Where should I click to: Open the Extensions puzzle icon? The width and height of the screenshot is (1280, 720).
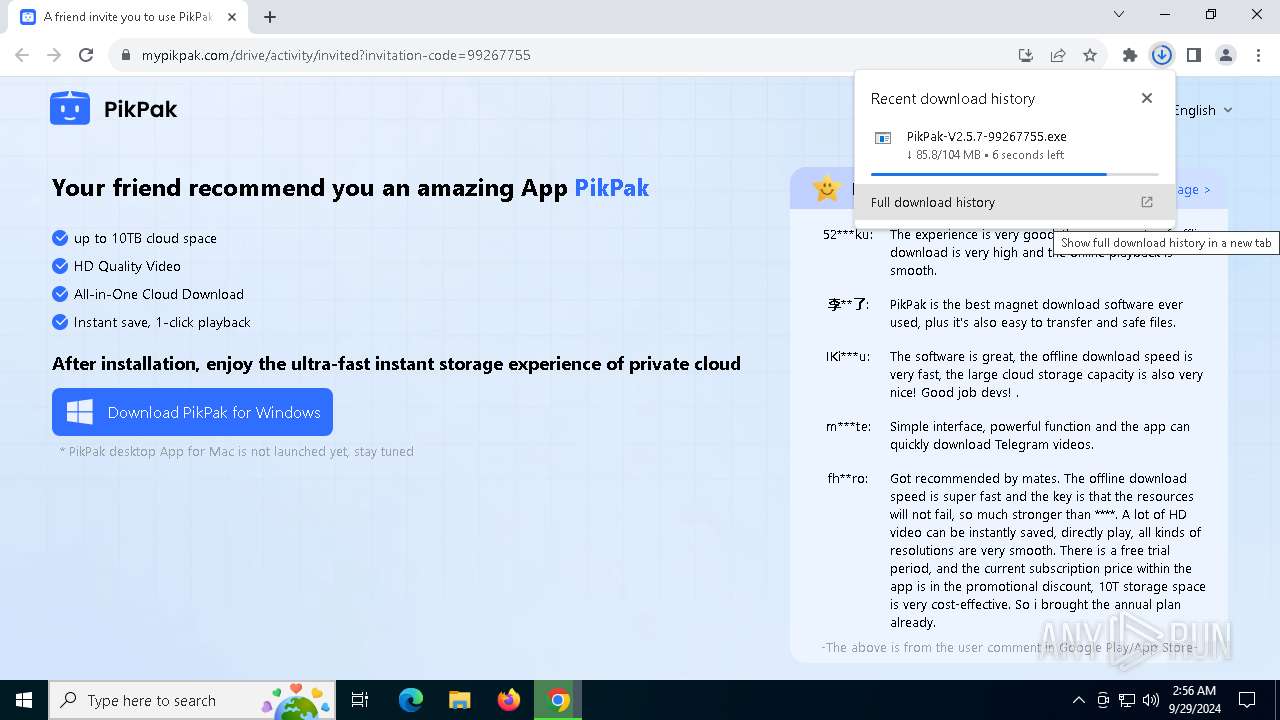tap(1130, 55)
